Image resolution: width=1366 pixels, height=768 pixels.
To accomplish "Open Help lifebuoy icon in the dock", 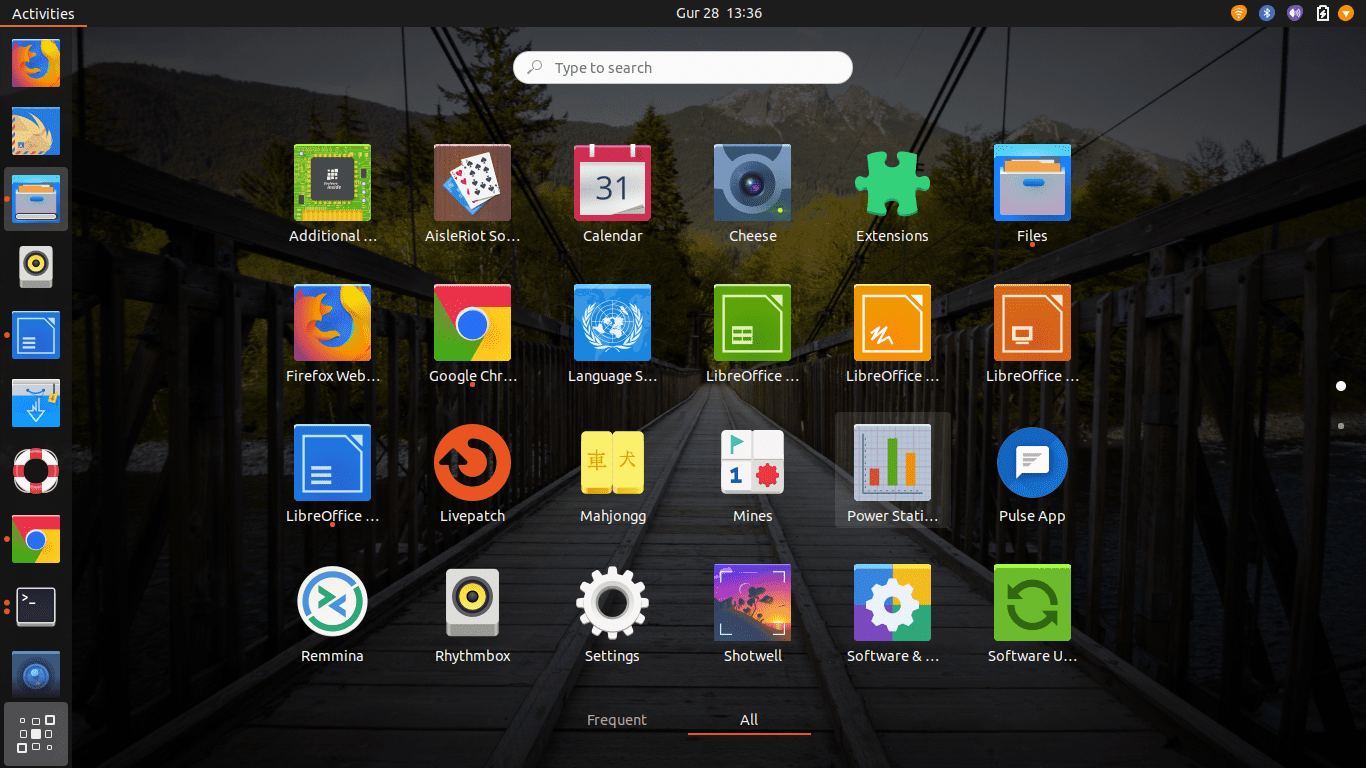I will coord(36,471).
